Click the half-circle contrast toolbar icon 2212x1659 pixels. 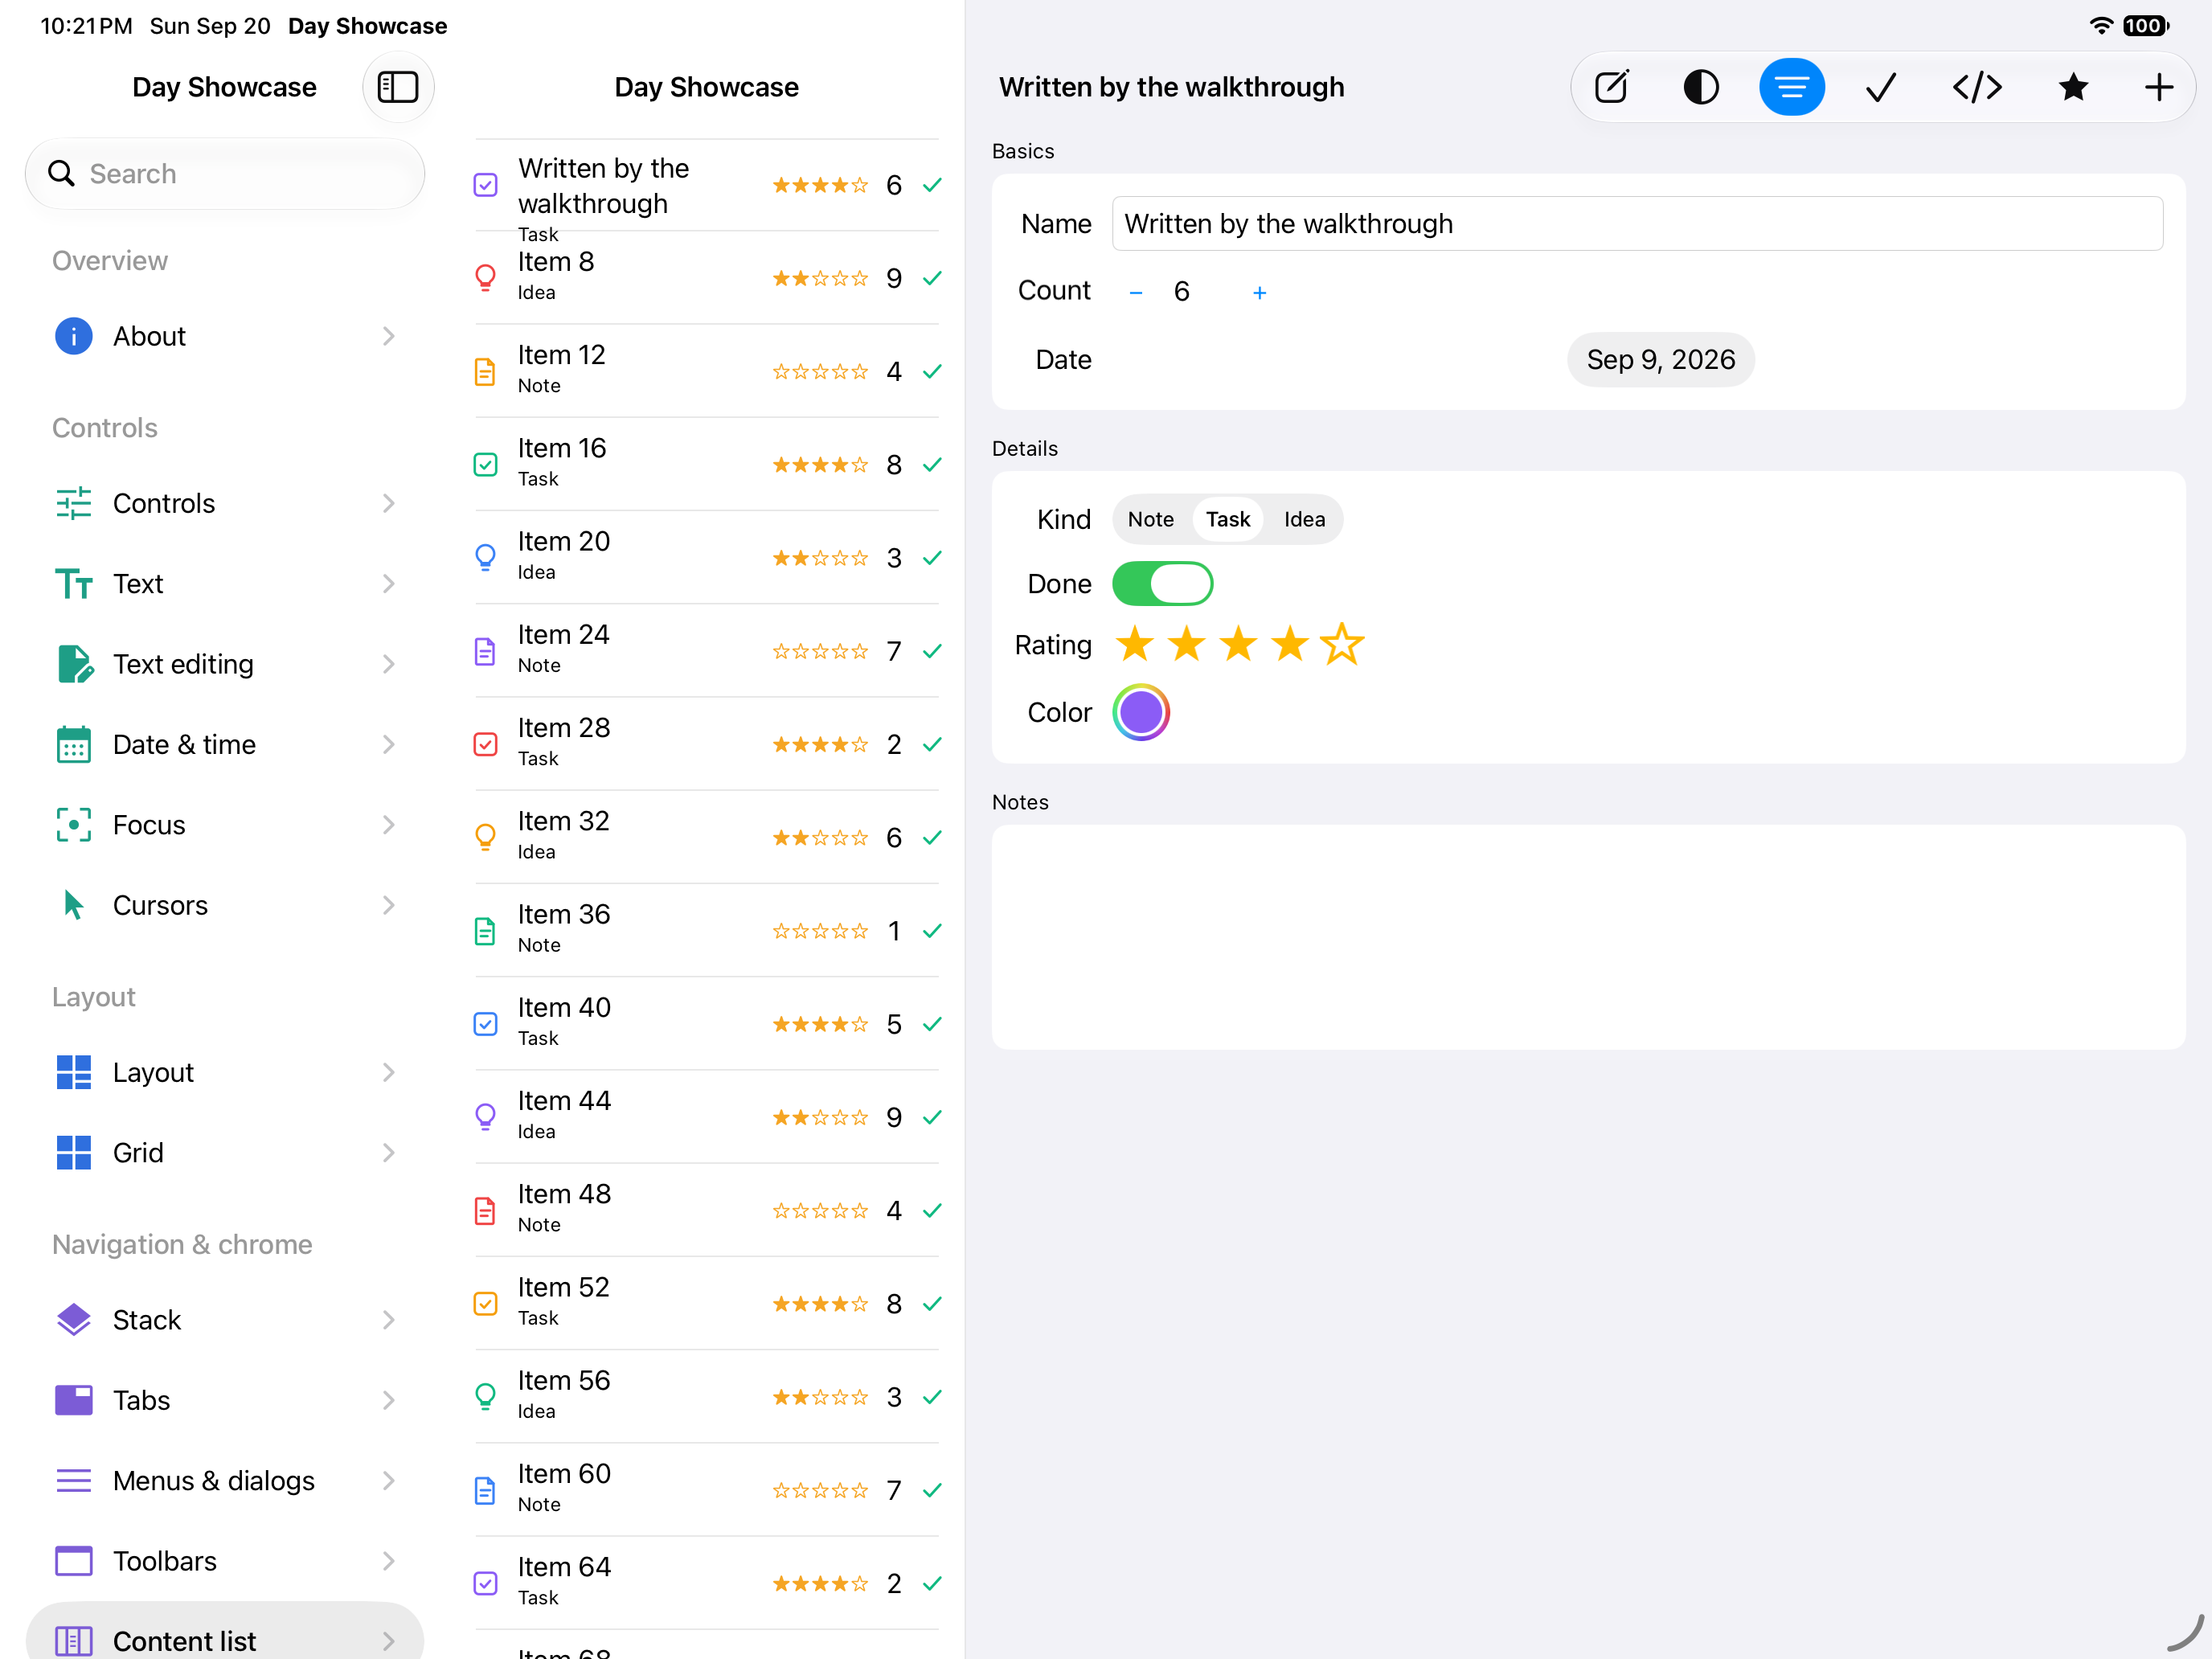tap(1700, 87)
